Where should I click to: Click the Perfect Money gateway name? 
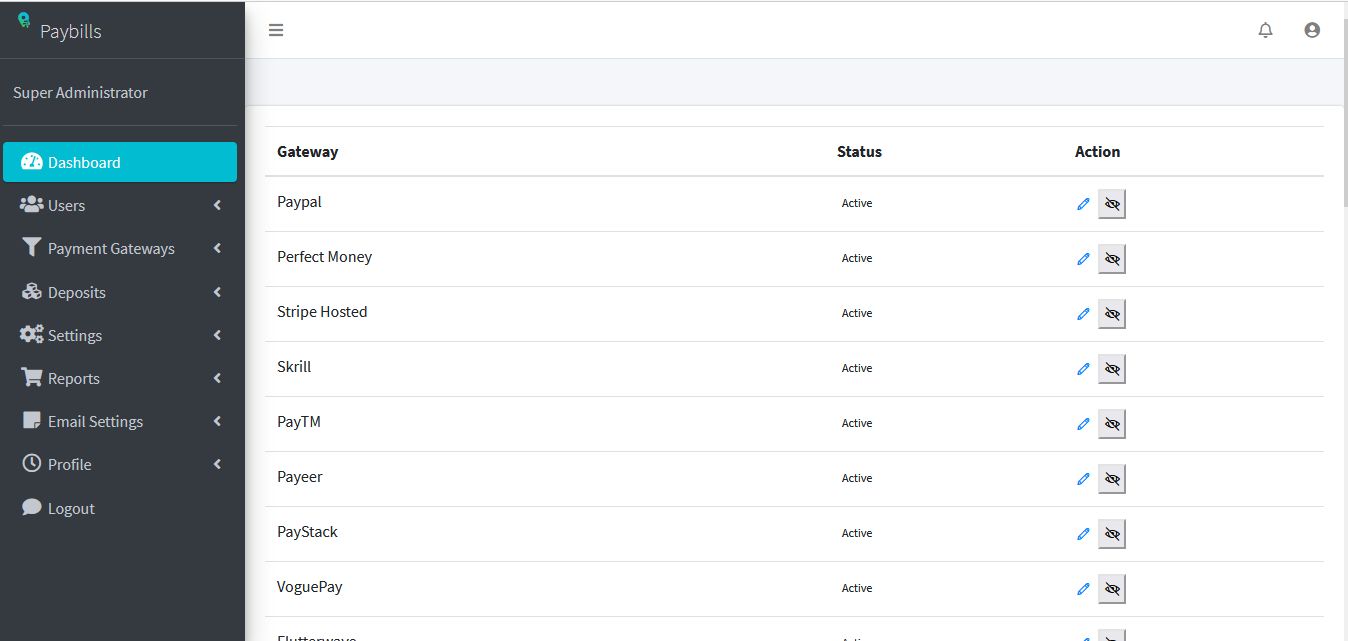324,257
